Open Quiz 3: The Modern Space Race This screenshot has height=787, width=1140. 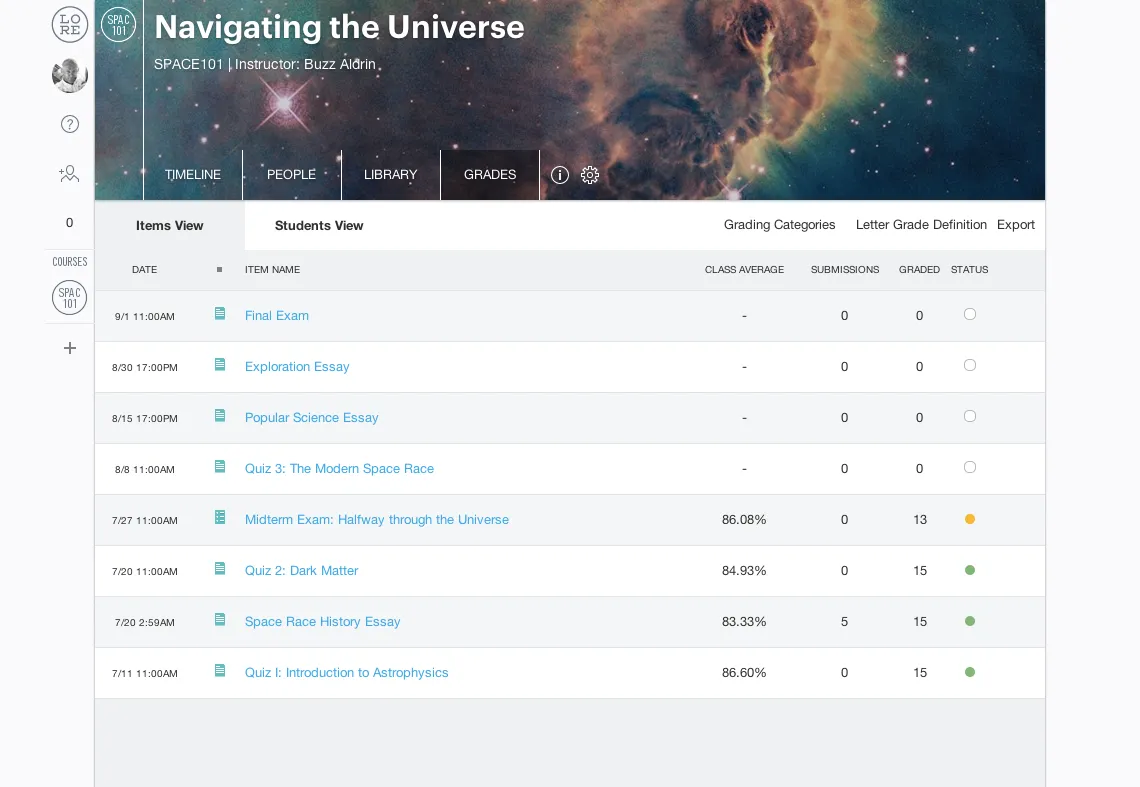[340, 468]
